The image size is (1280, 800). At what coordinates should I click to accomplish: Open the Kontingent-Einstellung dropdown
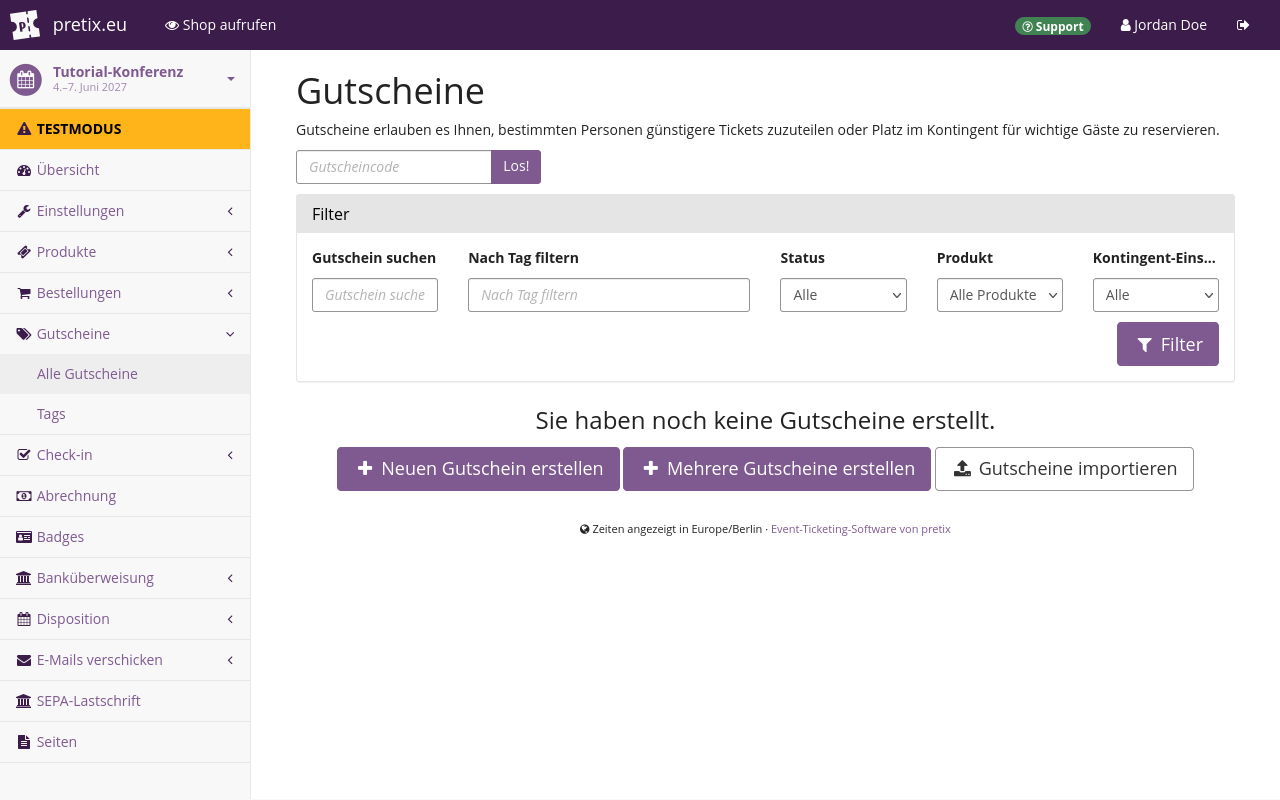click(1156, 295)
